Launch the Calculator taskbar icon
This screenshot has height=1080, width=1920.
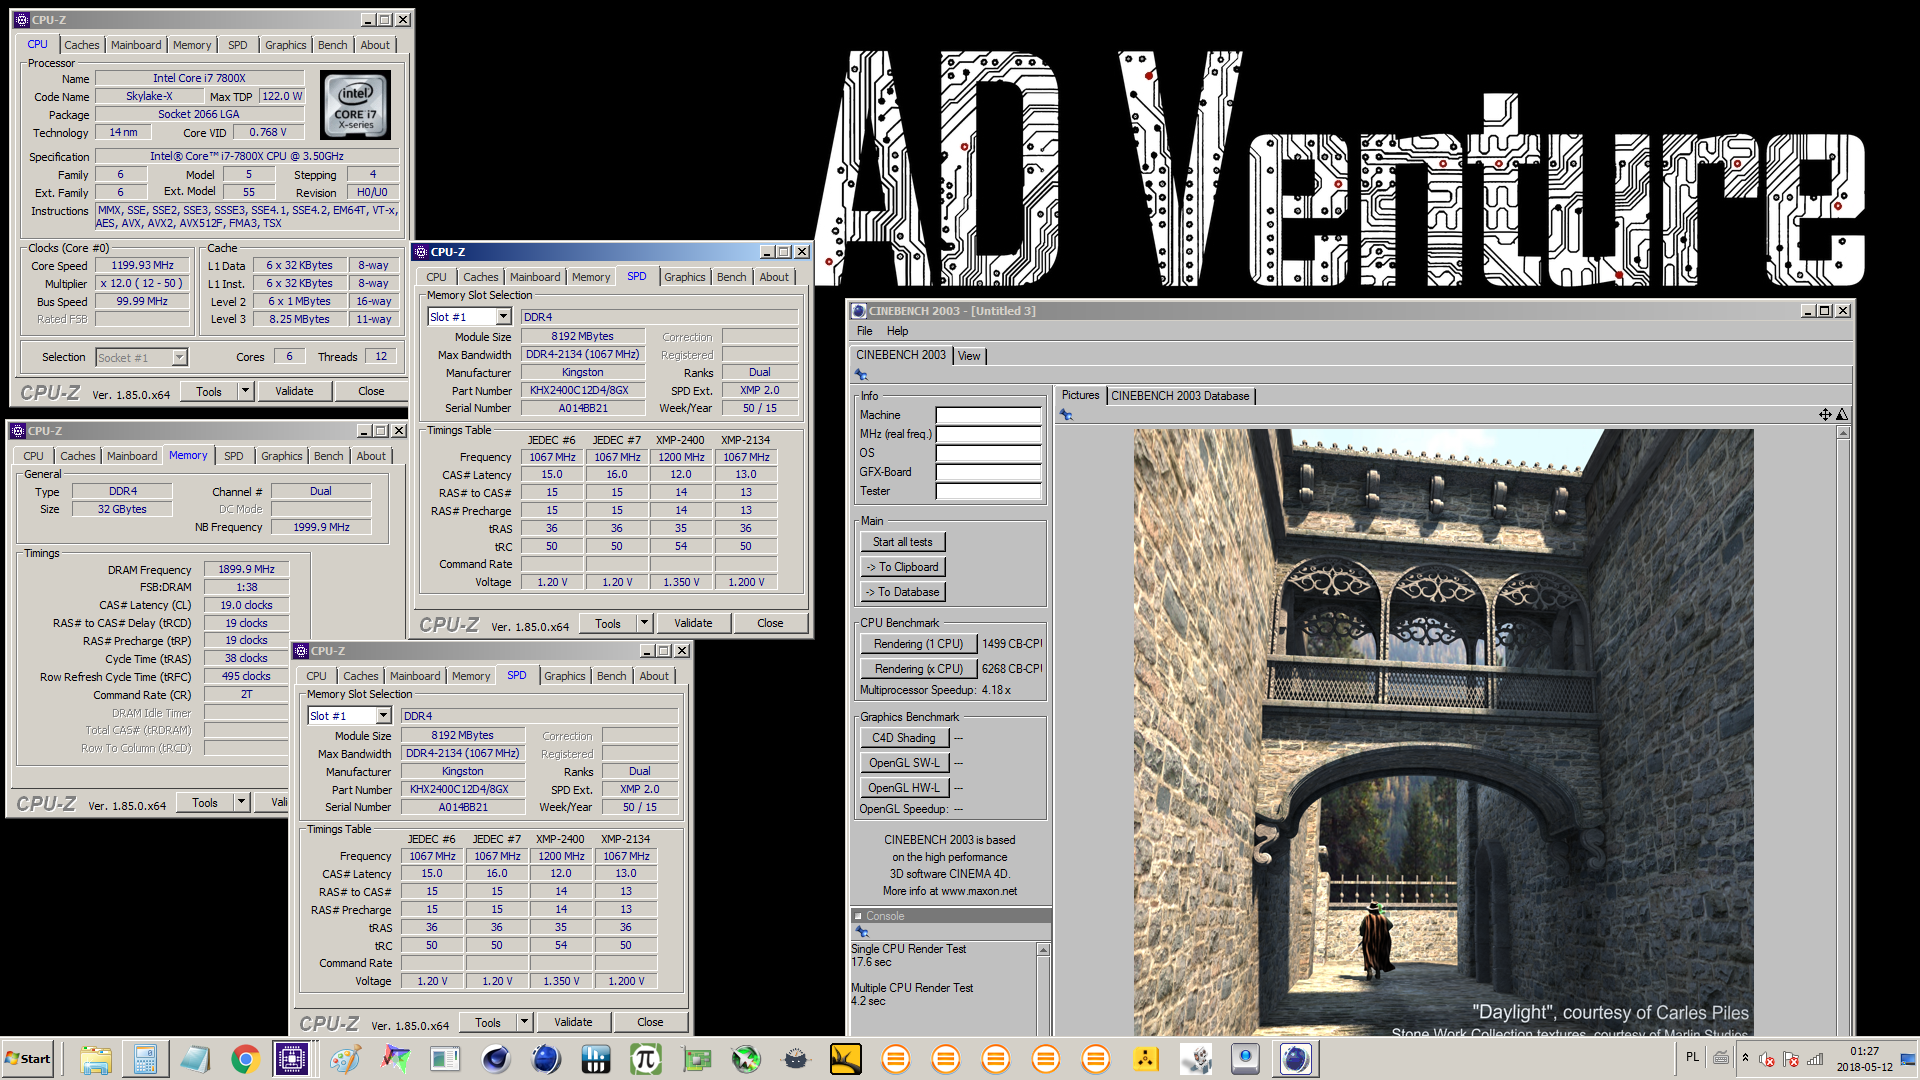click(x=145, y=1059)
